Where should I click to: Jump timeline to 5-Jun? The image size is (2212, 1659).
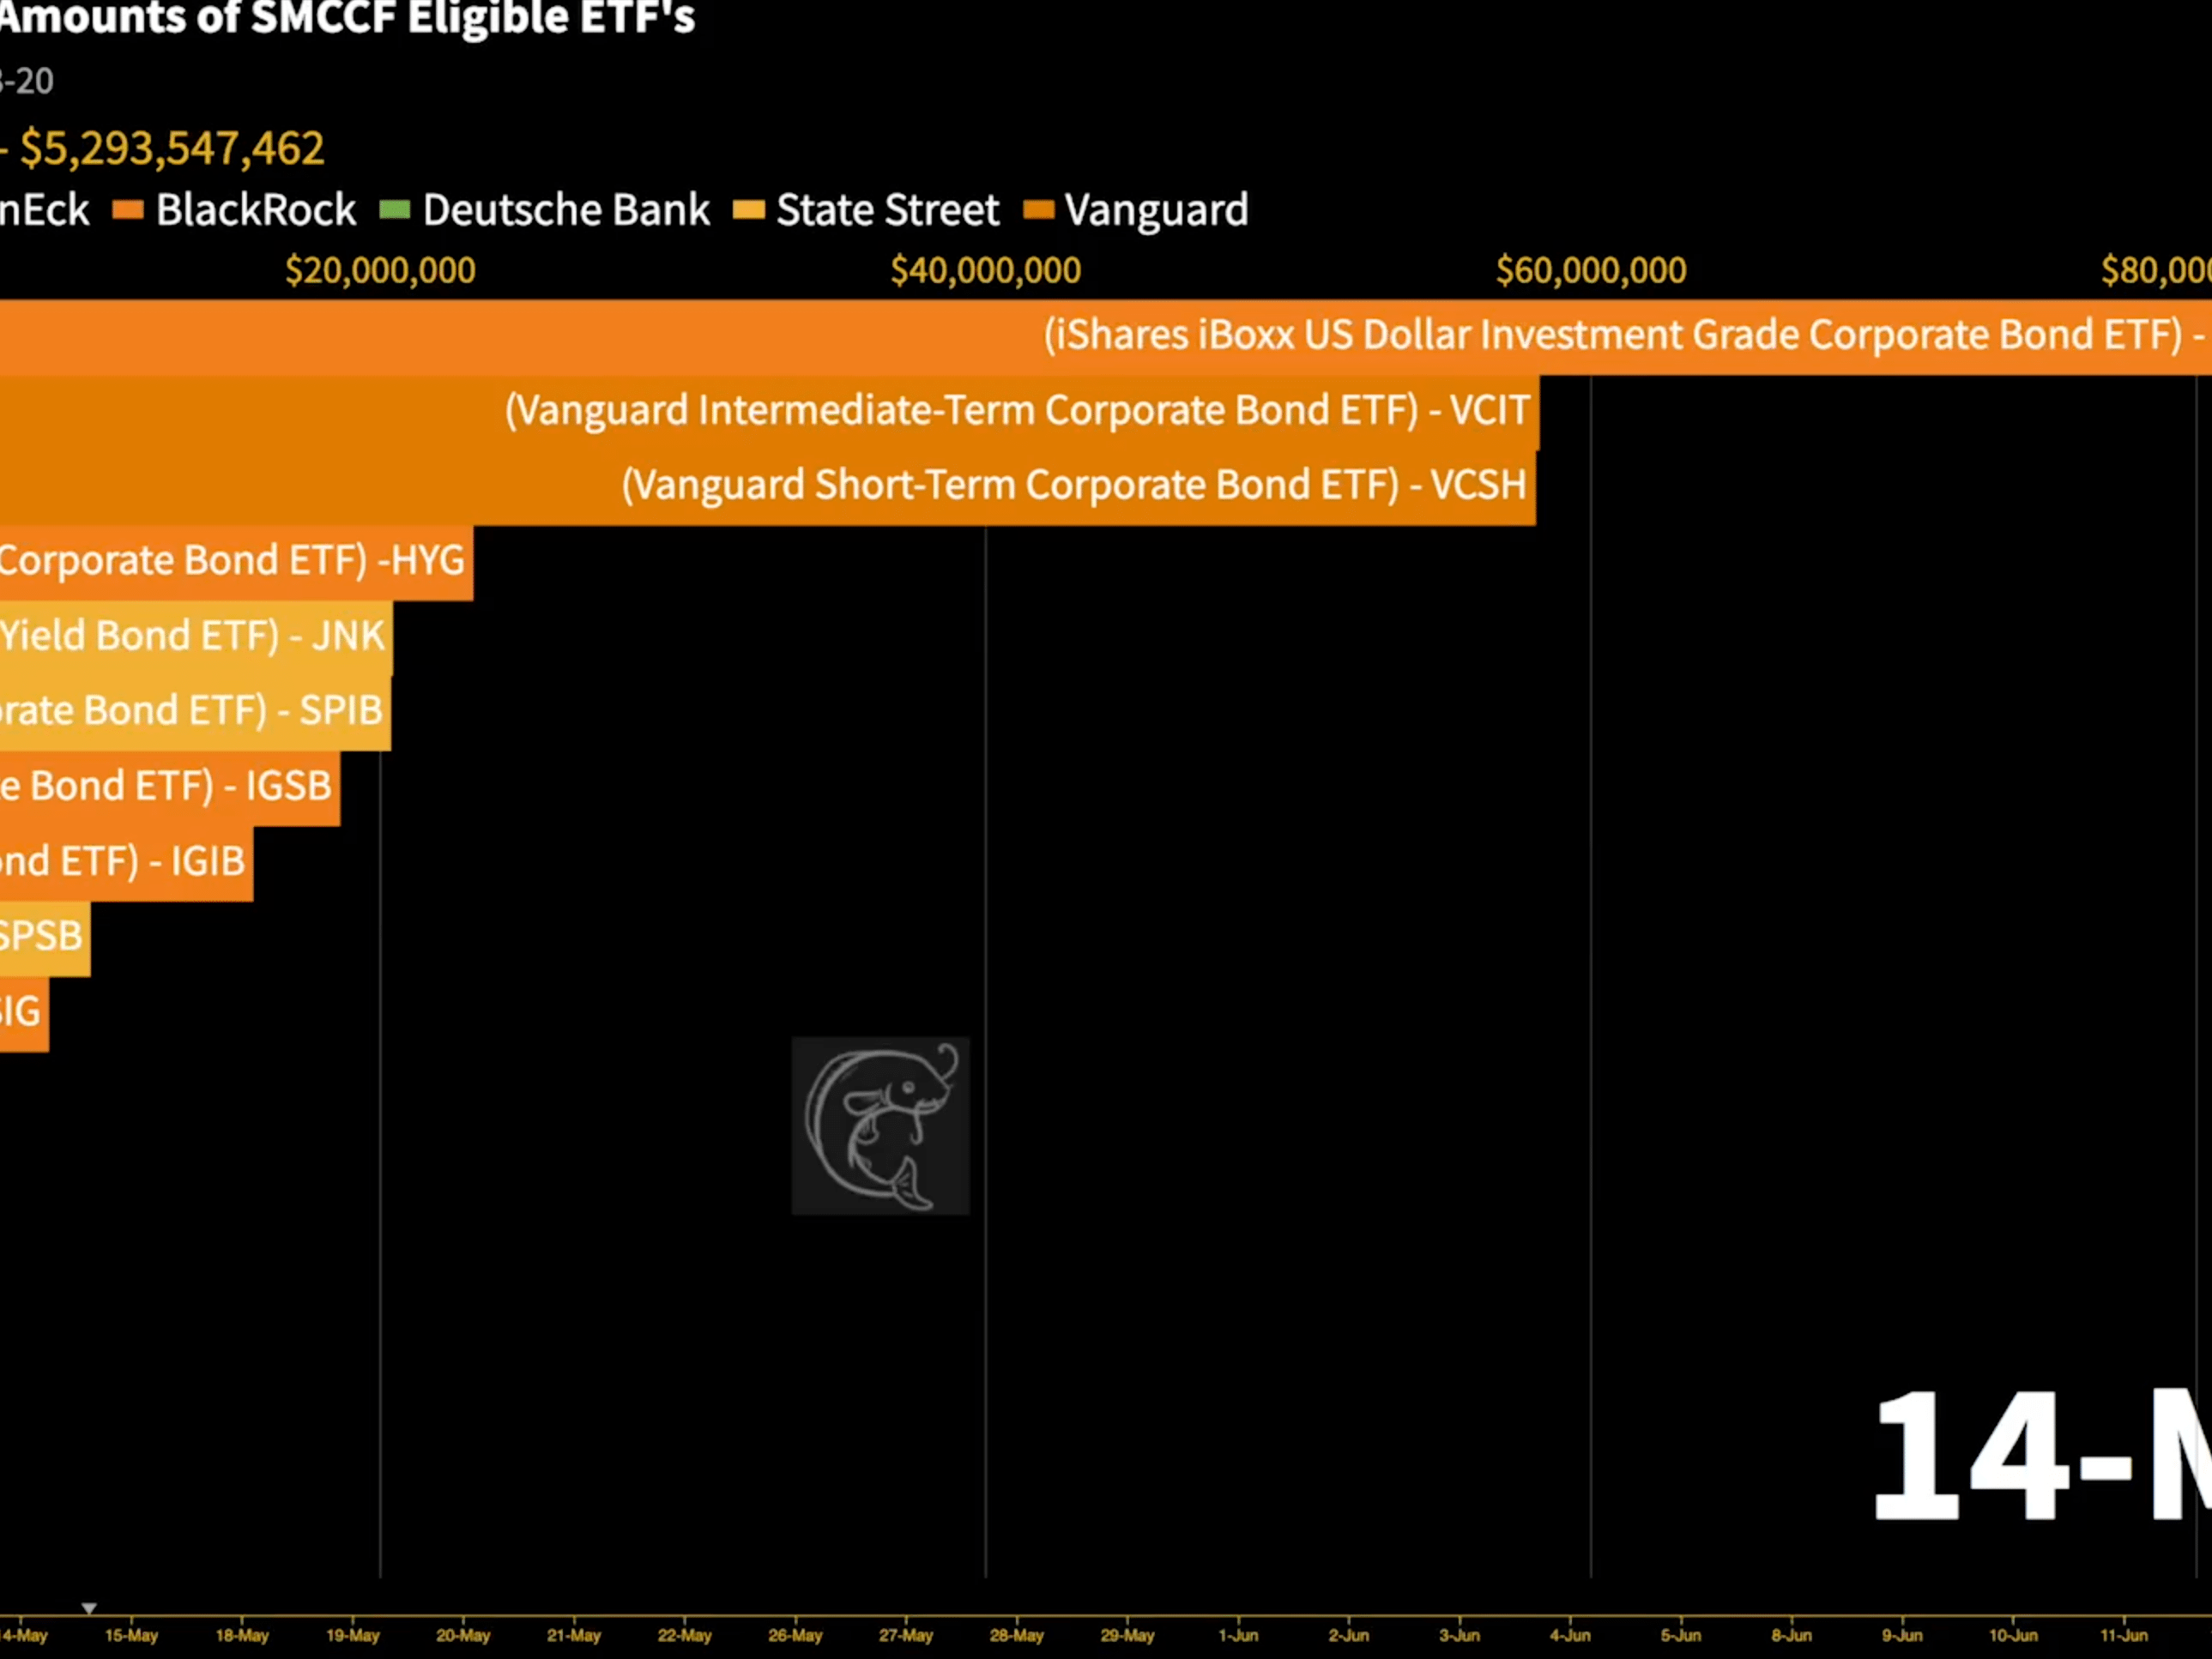point(1681,1636)
